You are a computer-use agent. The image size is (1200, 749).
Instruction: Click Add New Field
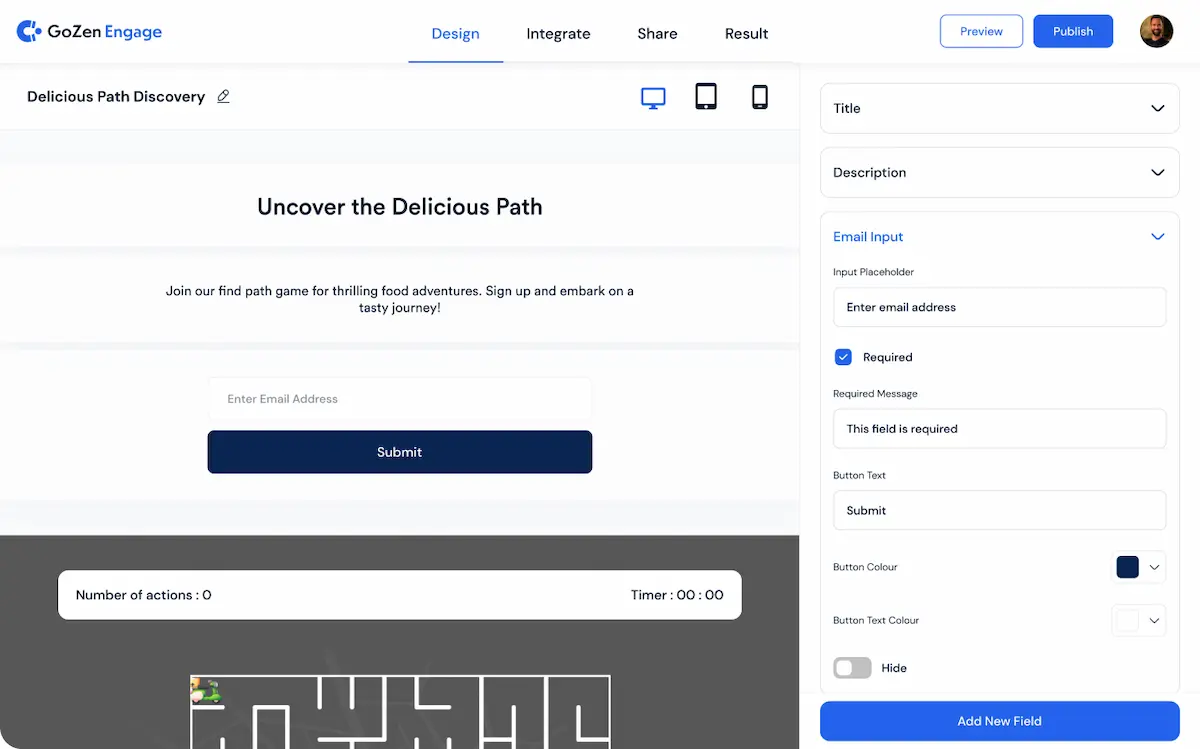(999, 720)
